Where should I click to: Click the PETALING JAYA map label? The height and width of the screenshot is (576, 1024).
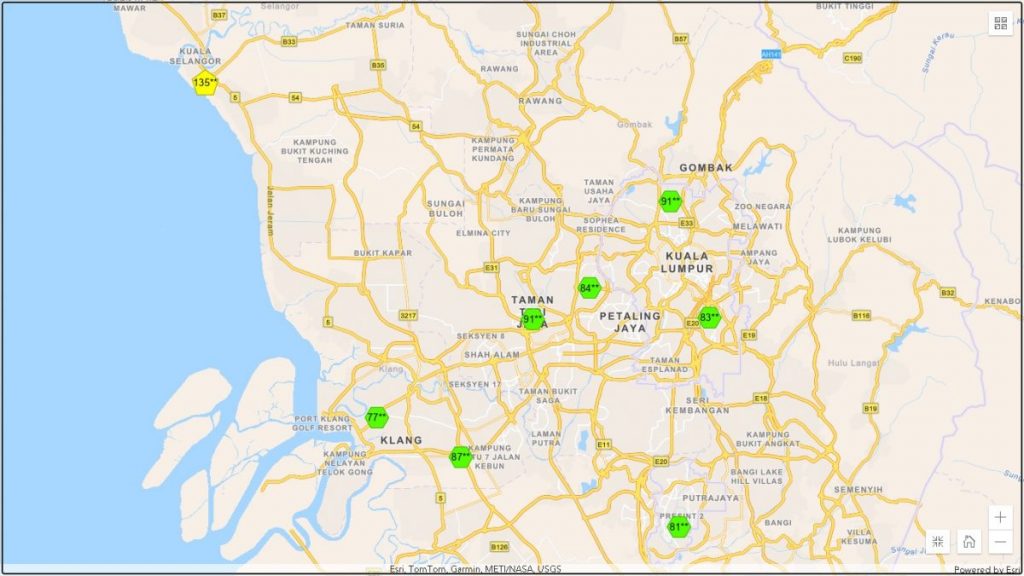click(x=630, y=321)
